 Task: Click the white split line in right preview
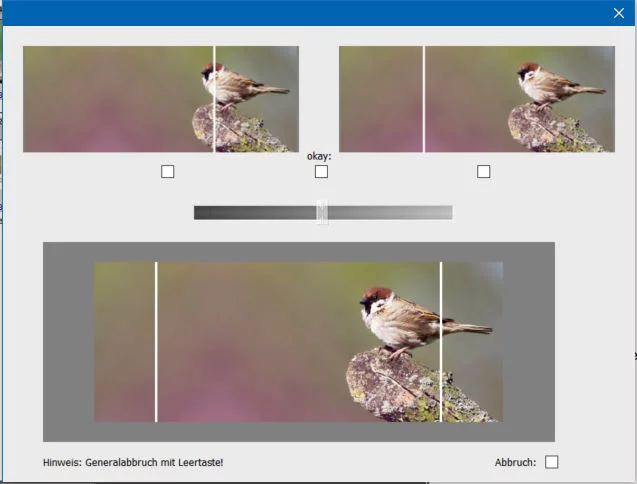[424, 99]
